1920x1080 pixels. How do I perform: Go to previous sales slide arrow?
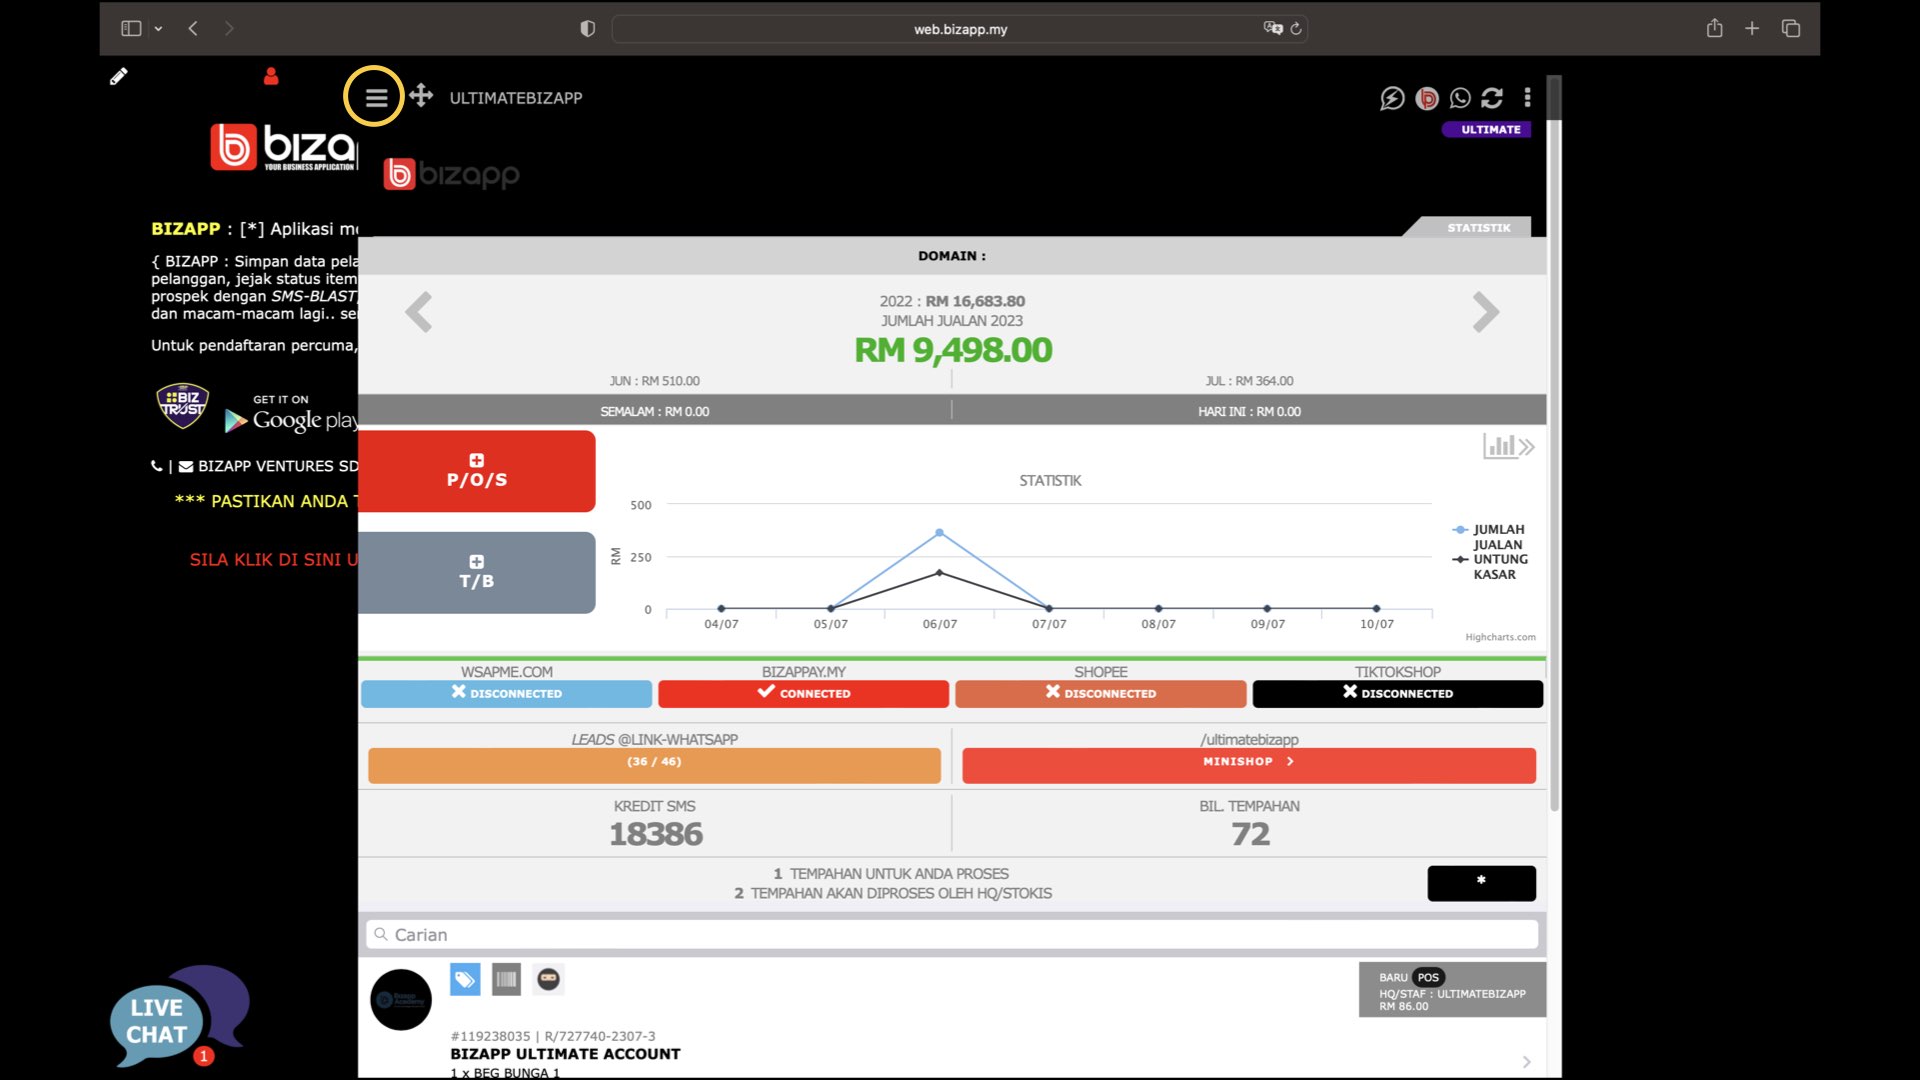point(418,312)
